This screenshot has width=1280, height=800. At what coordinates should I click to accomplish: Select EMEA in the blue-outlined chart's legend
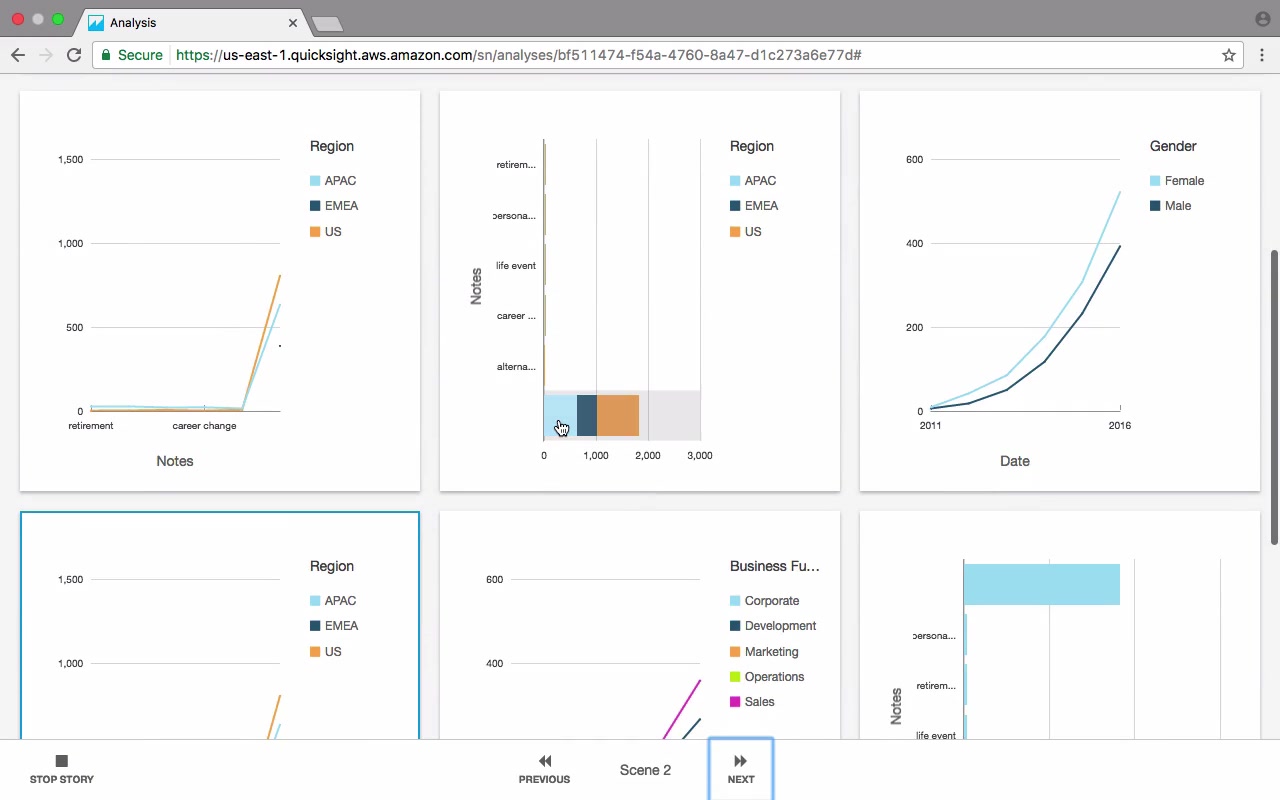(334, 626)
